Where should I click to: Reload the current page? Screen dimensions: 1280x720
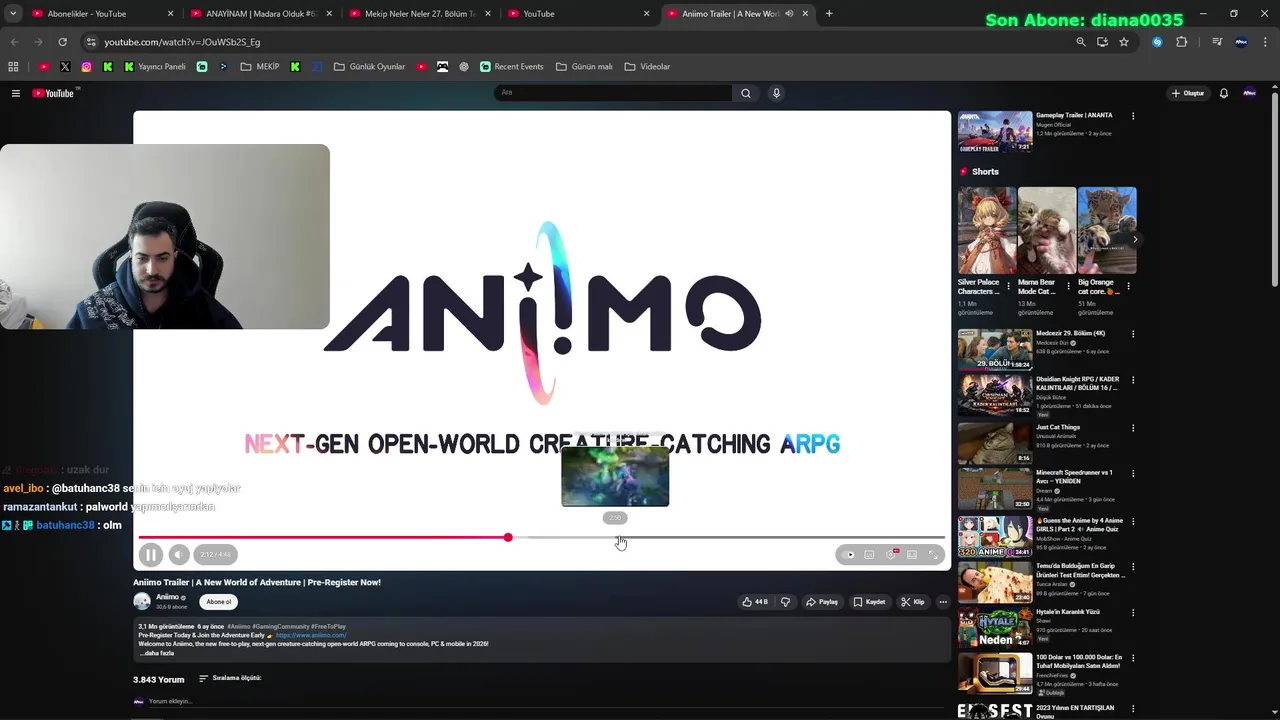tap(62, 42)
